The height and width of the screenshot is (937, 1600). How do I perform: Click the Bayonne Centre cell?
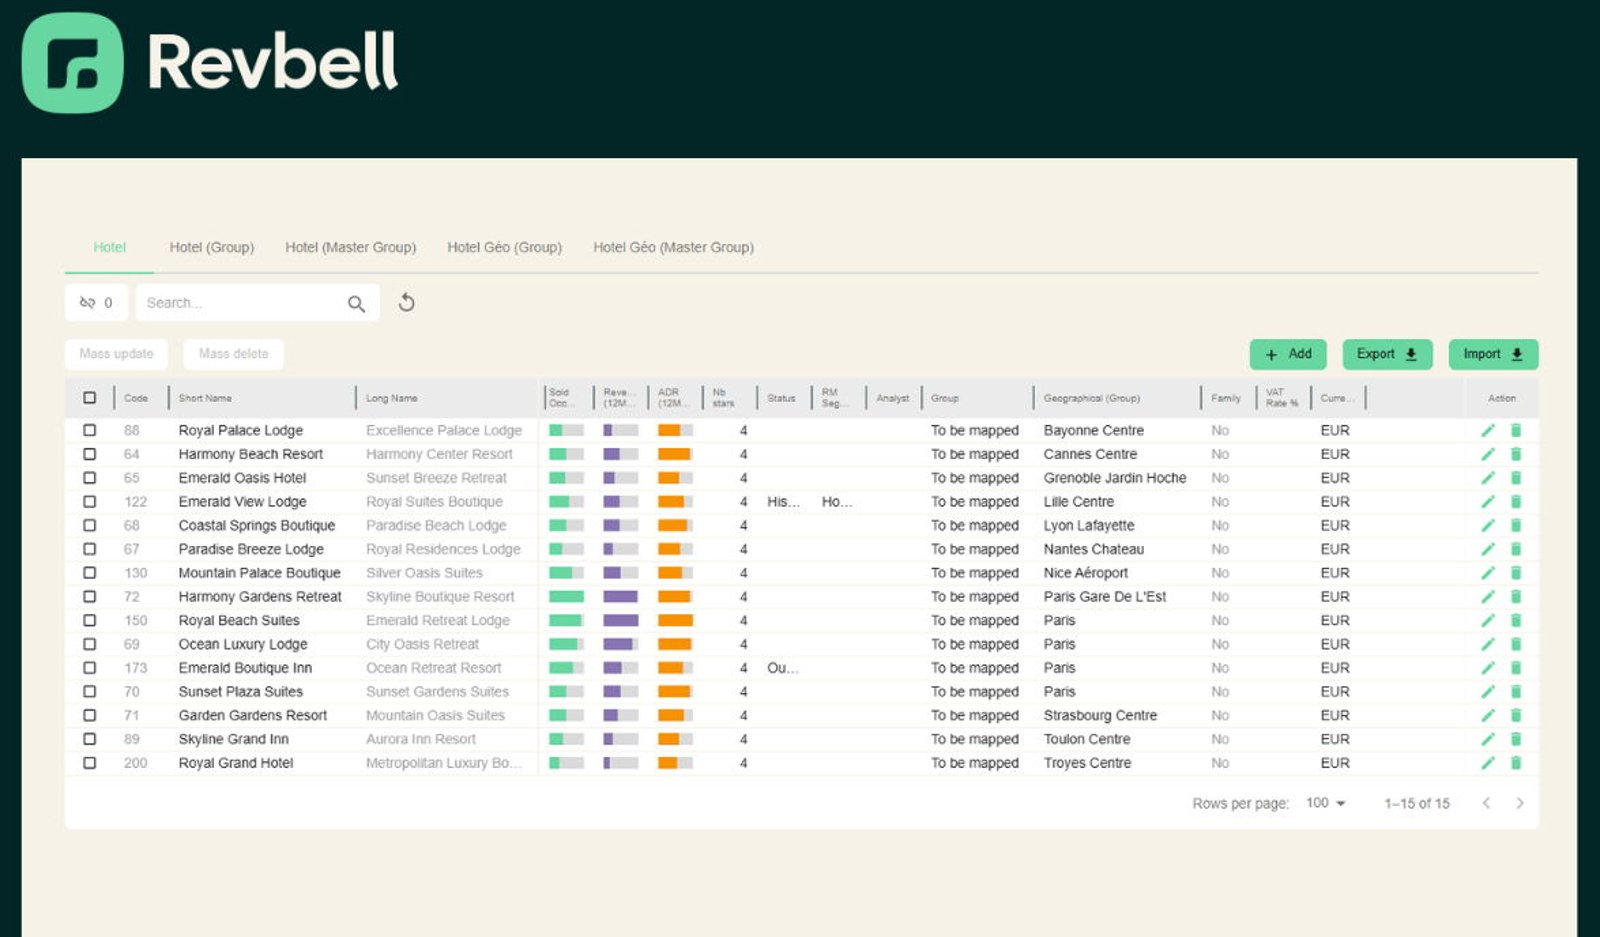pos(1094,430)
